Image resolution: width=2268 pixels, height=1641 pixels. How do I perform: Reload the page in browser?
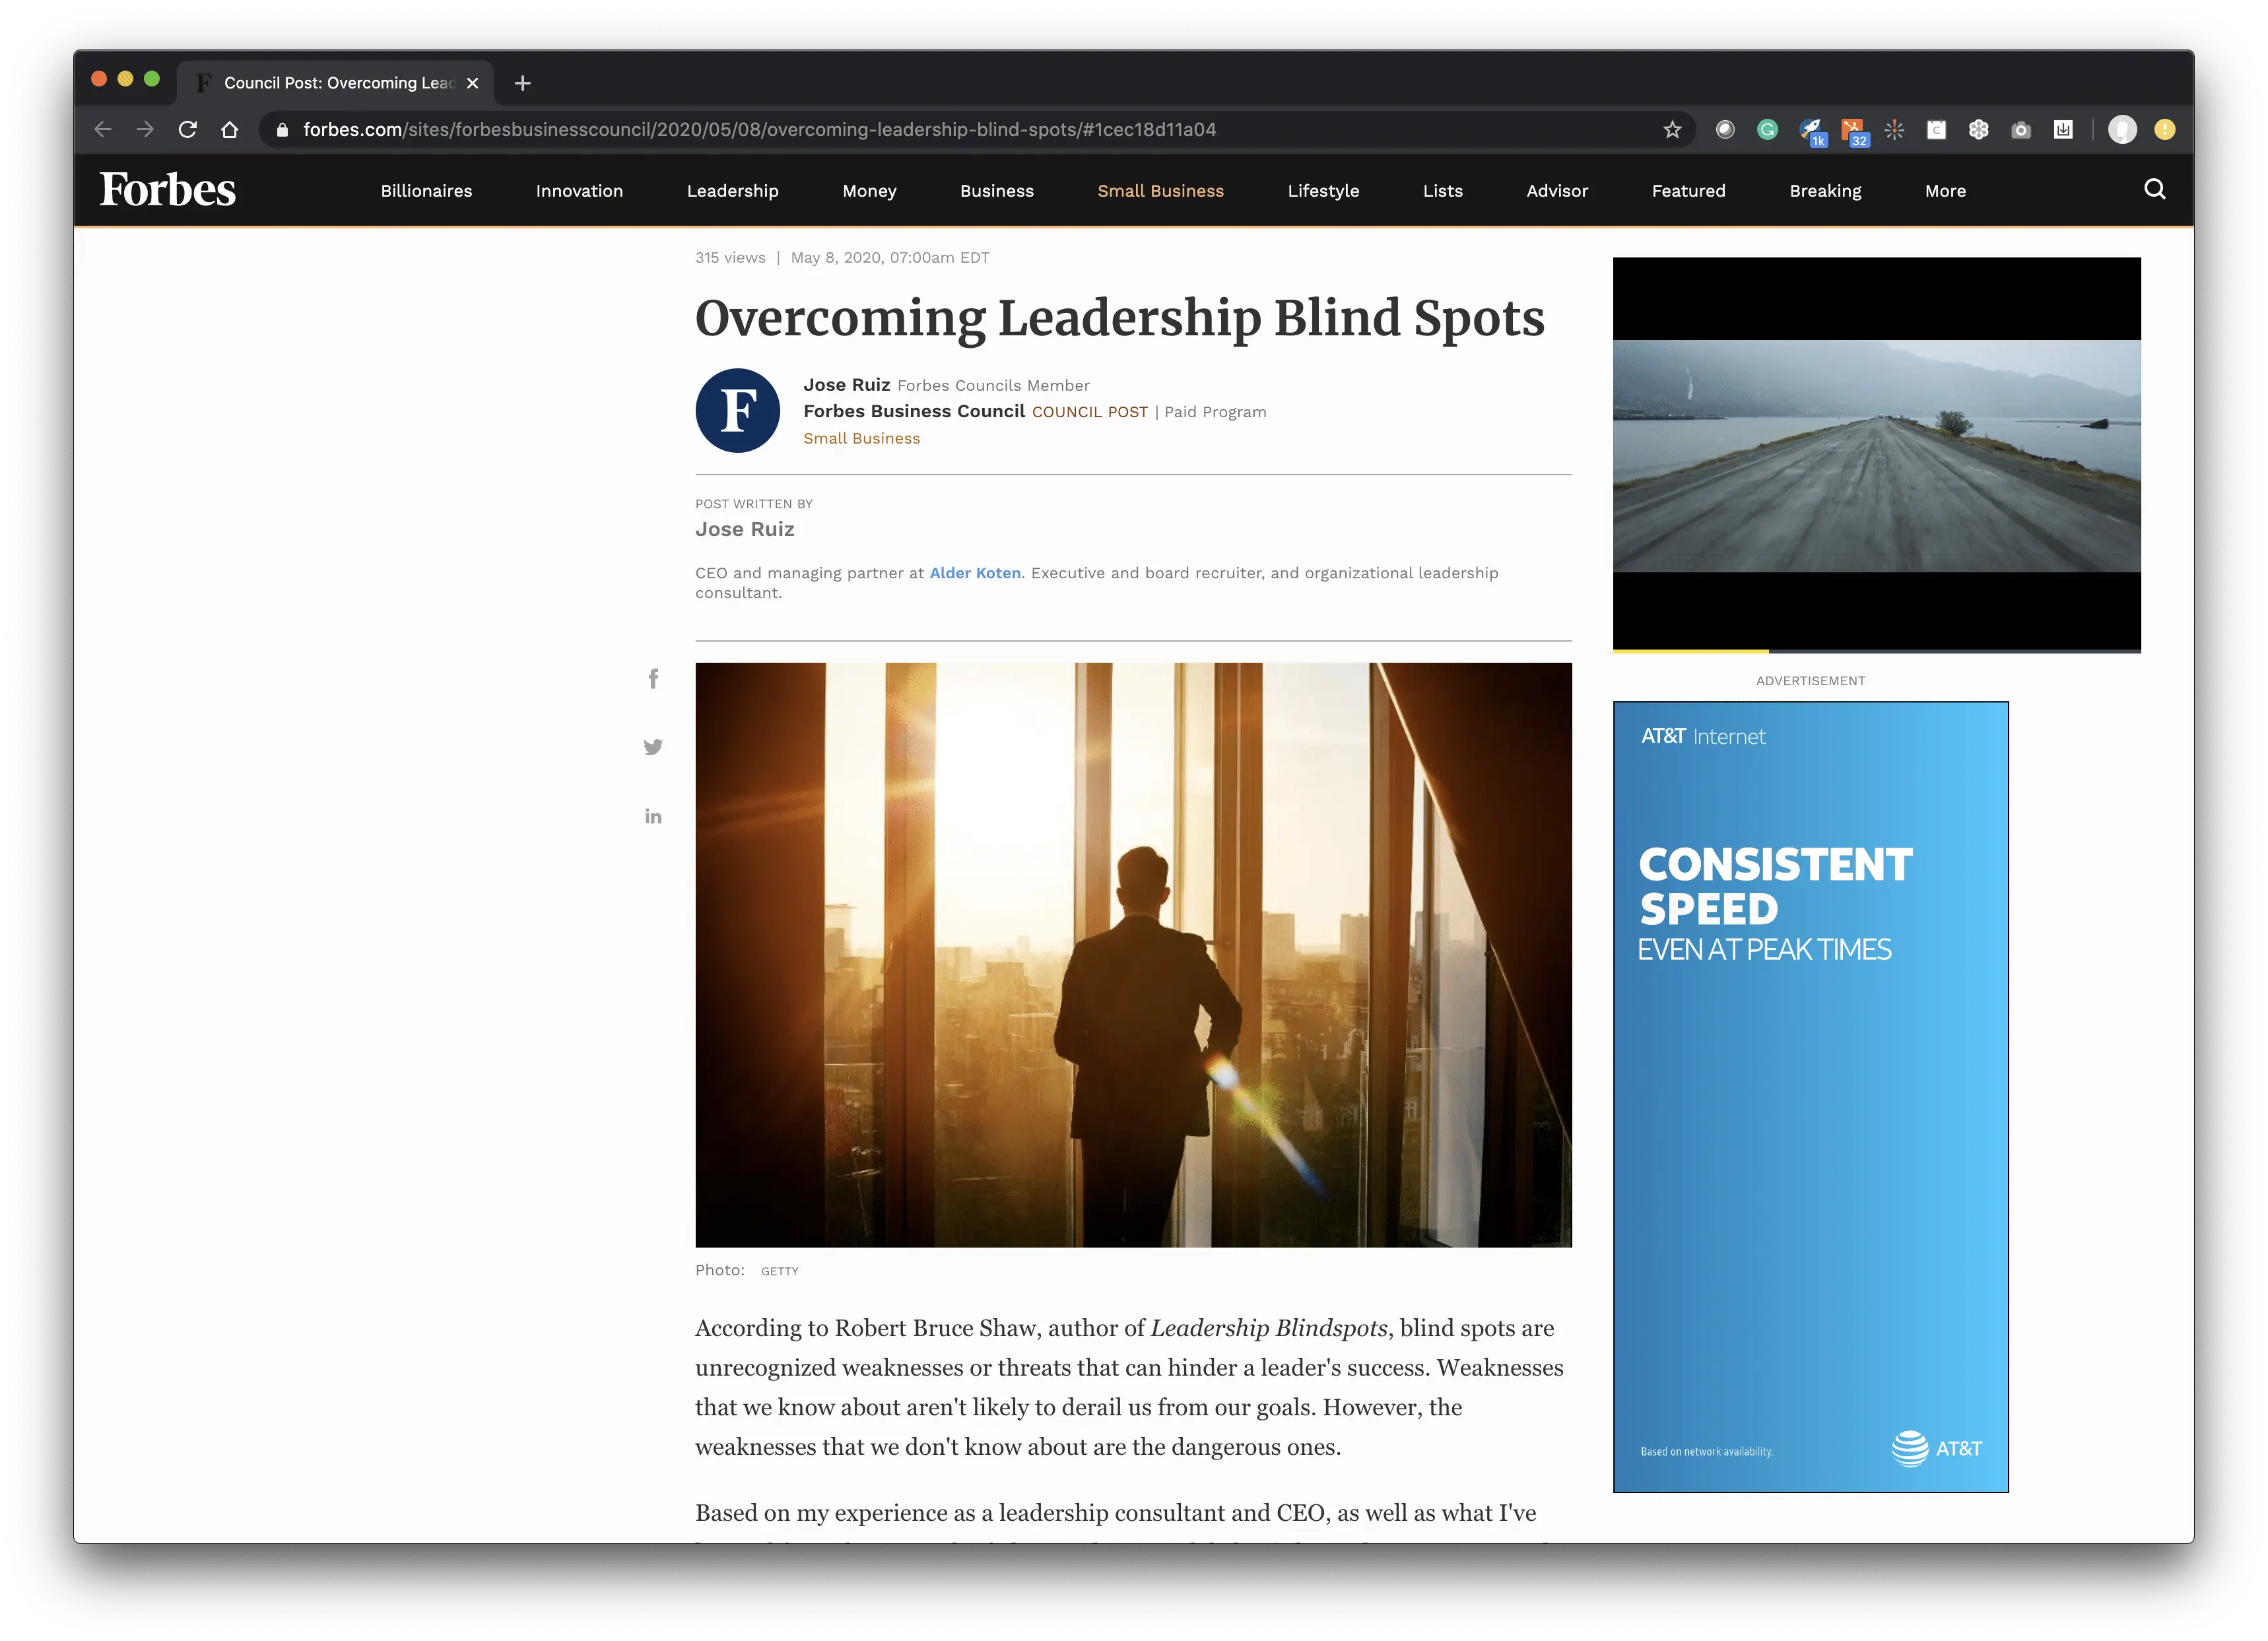coord(187,130)
